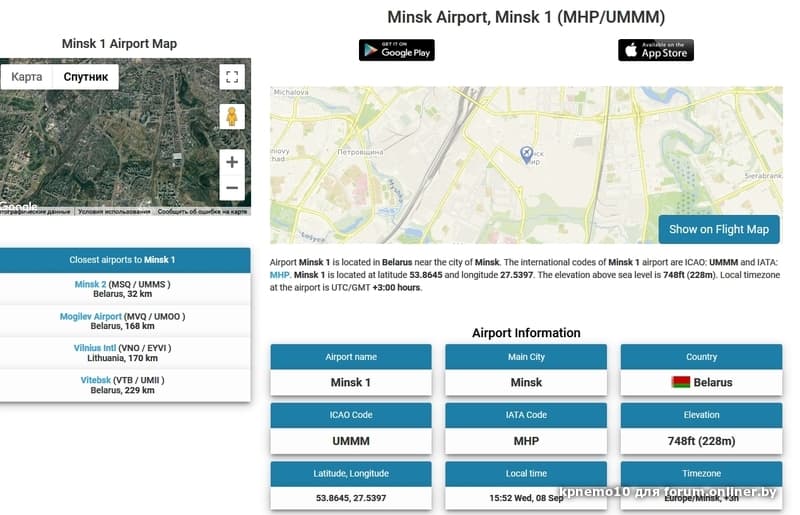Click 'Belarus, 168 km' distance text
Screen dimensions: 800x515
click(x=122, y=326)
